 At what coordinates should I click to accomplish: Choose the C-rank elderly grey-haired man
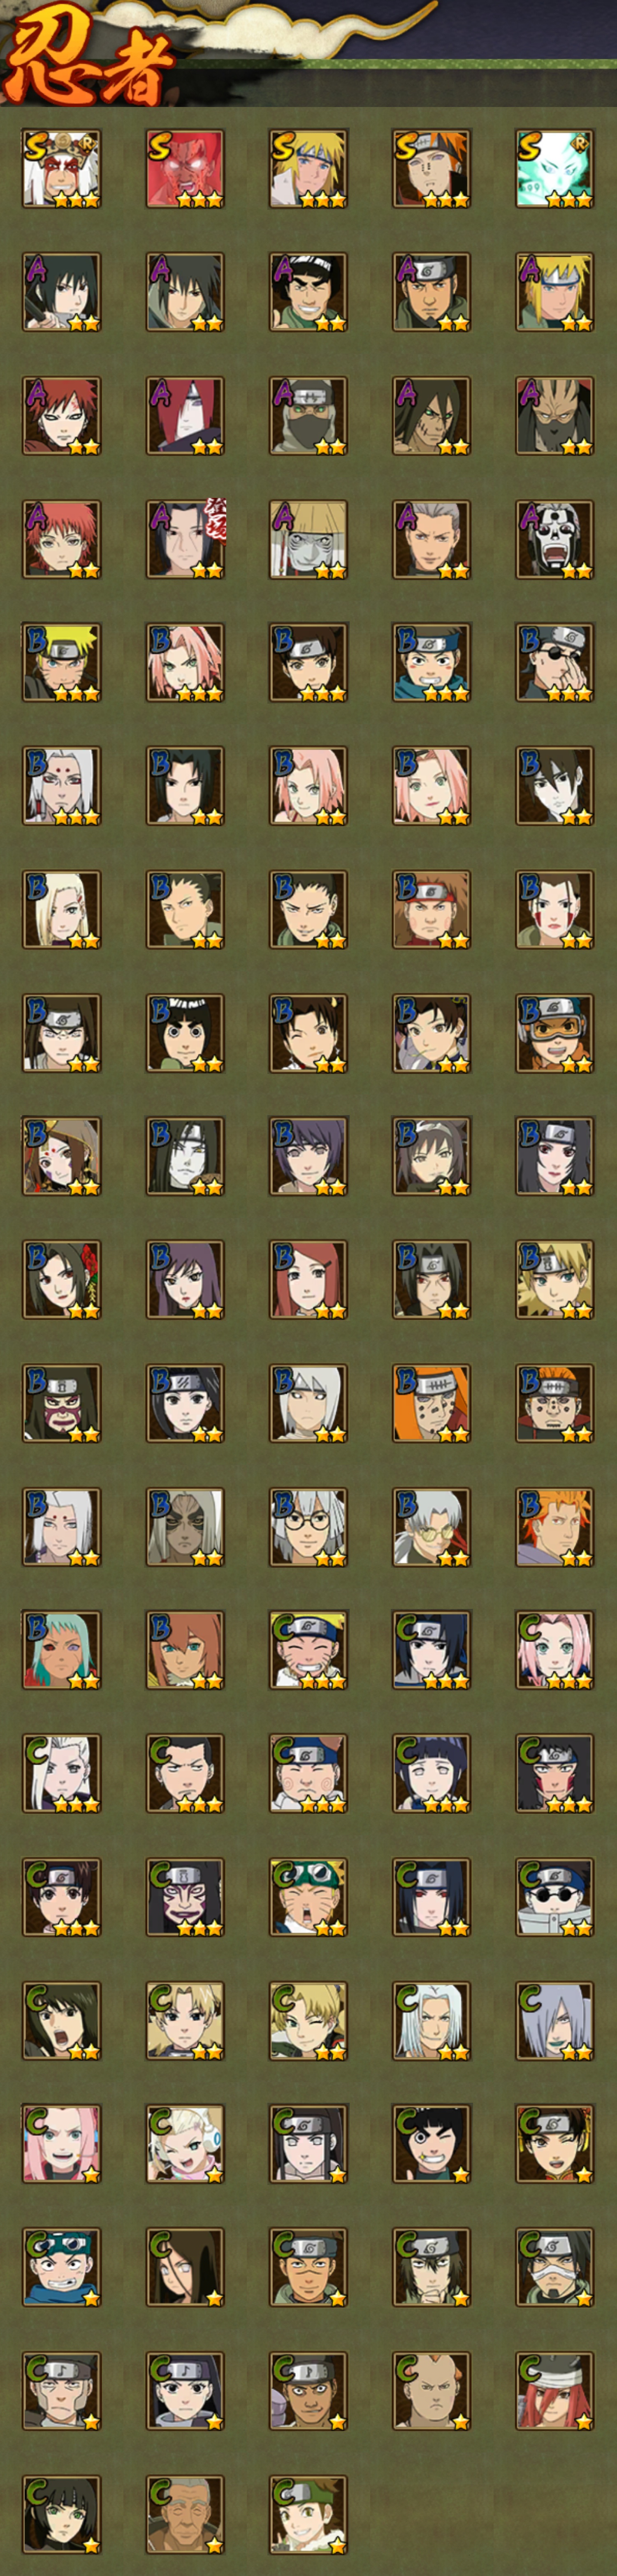coord(185,2515)
